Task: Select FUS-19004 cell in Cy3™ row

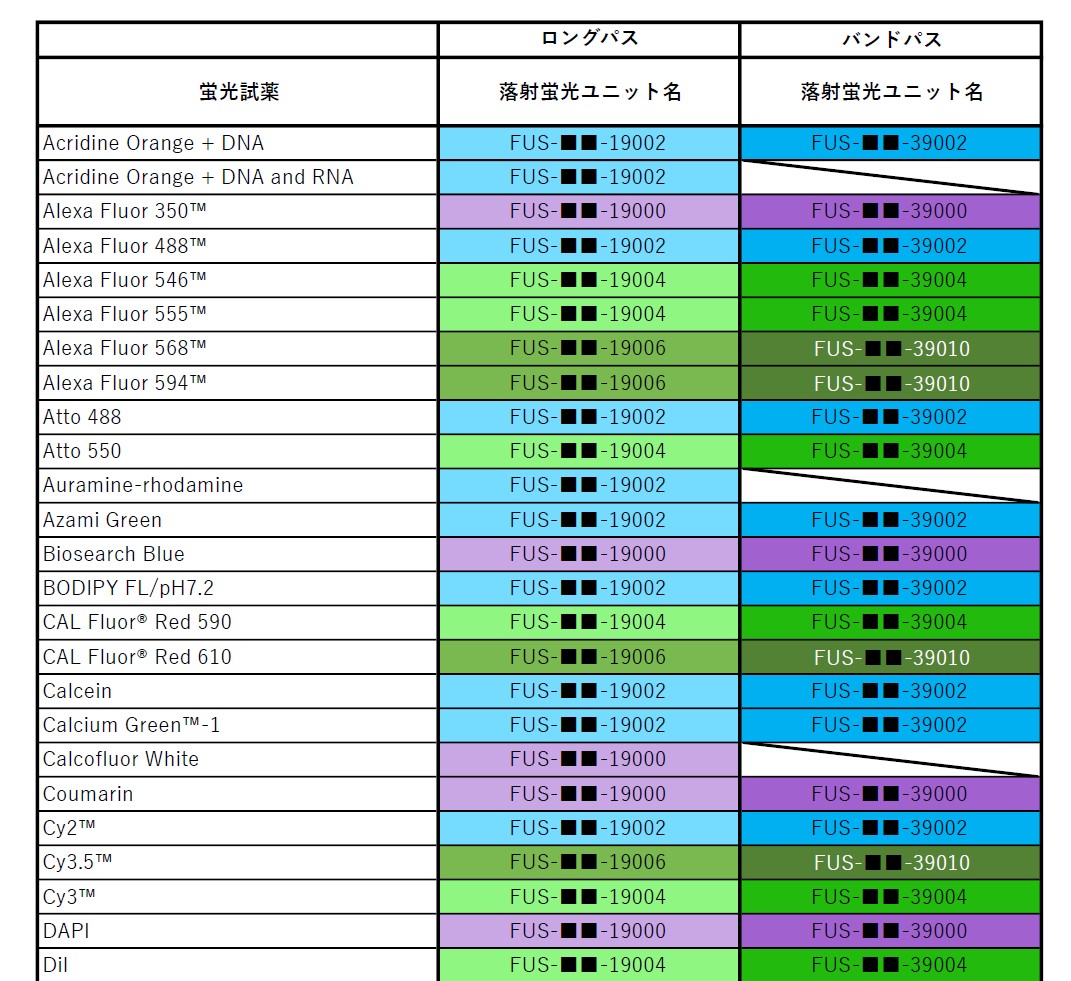Action: point(589,896)
